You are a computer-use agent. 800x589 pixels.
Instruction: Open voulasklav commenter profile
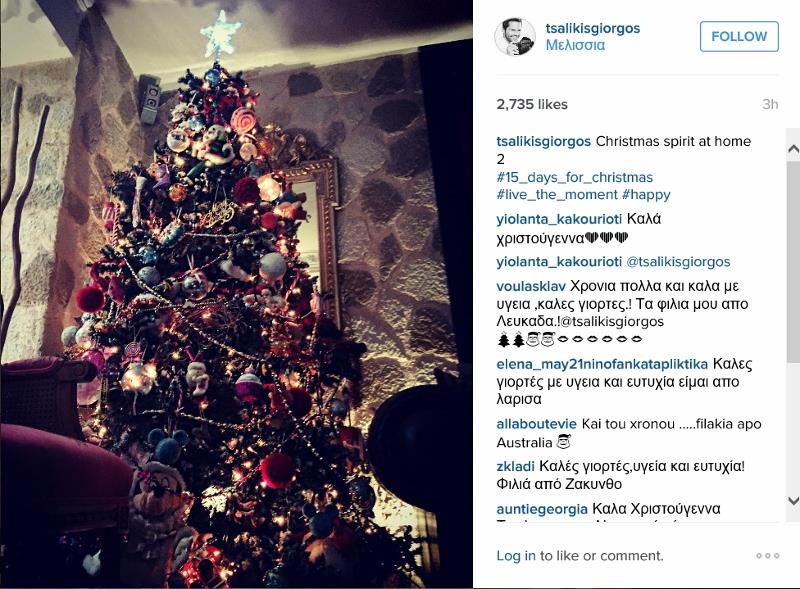(531, 286)
